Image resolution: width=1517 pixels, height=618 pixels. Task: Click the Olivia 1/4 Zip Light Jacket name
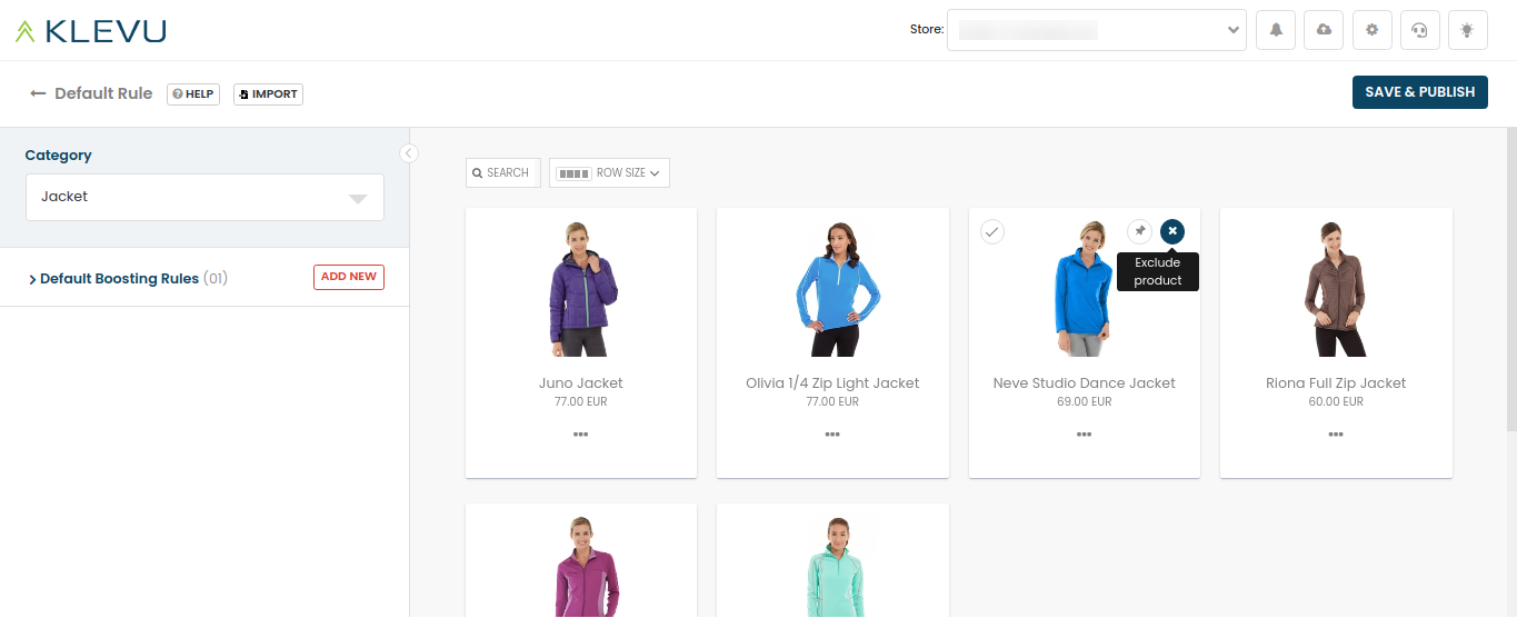[x=832, y=383]
